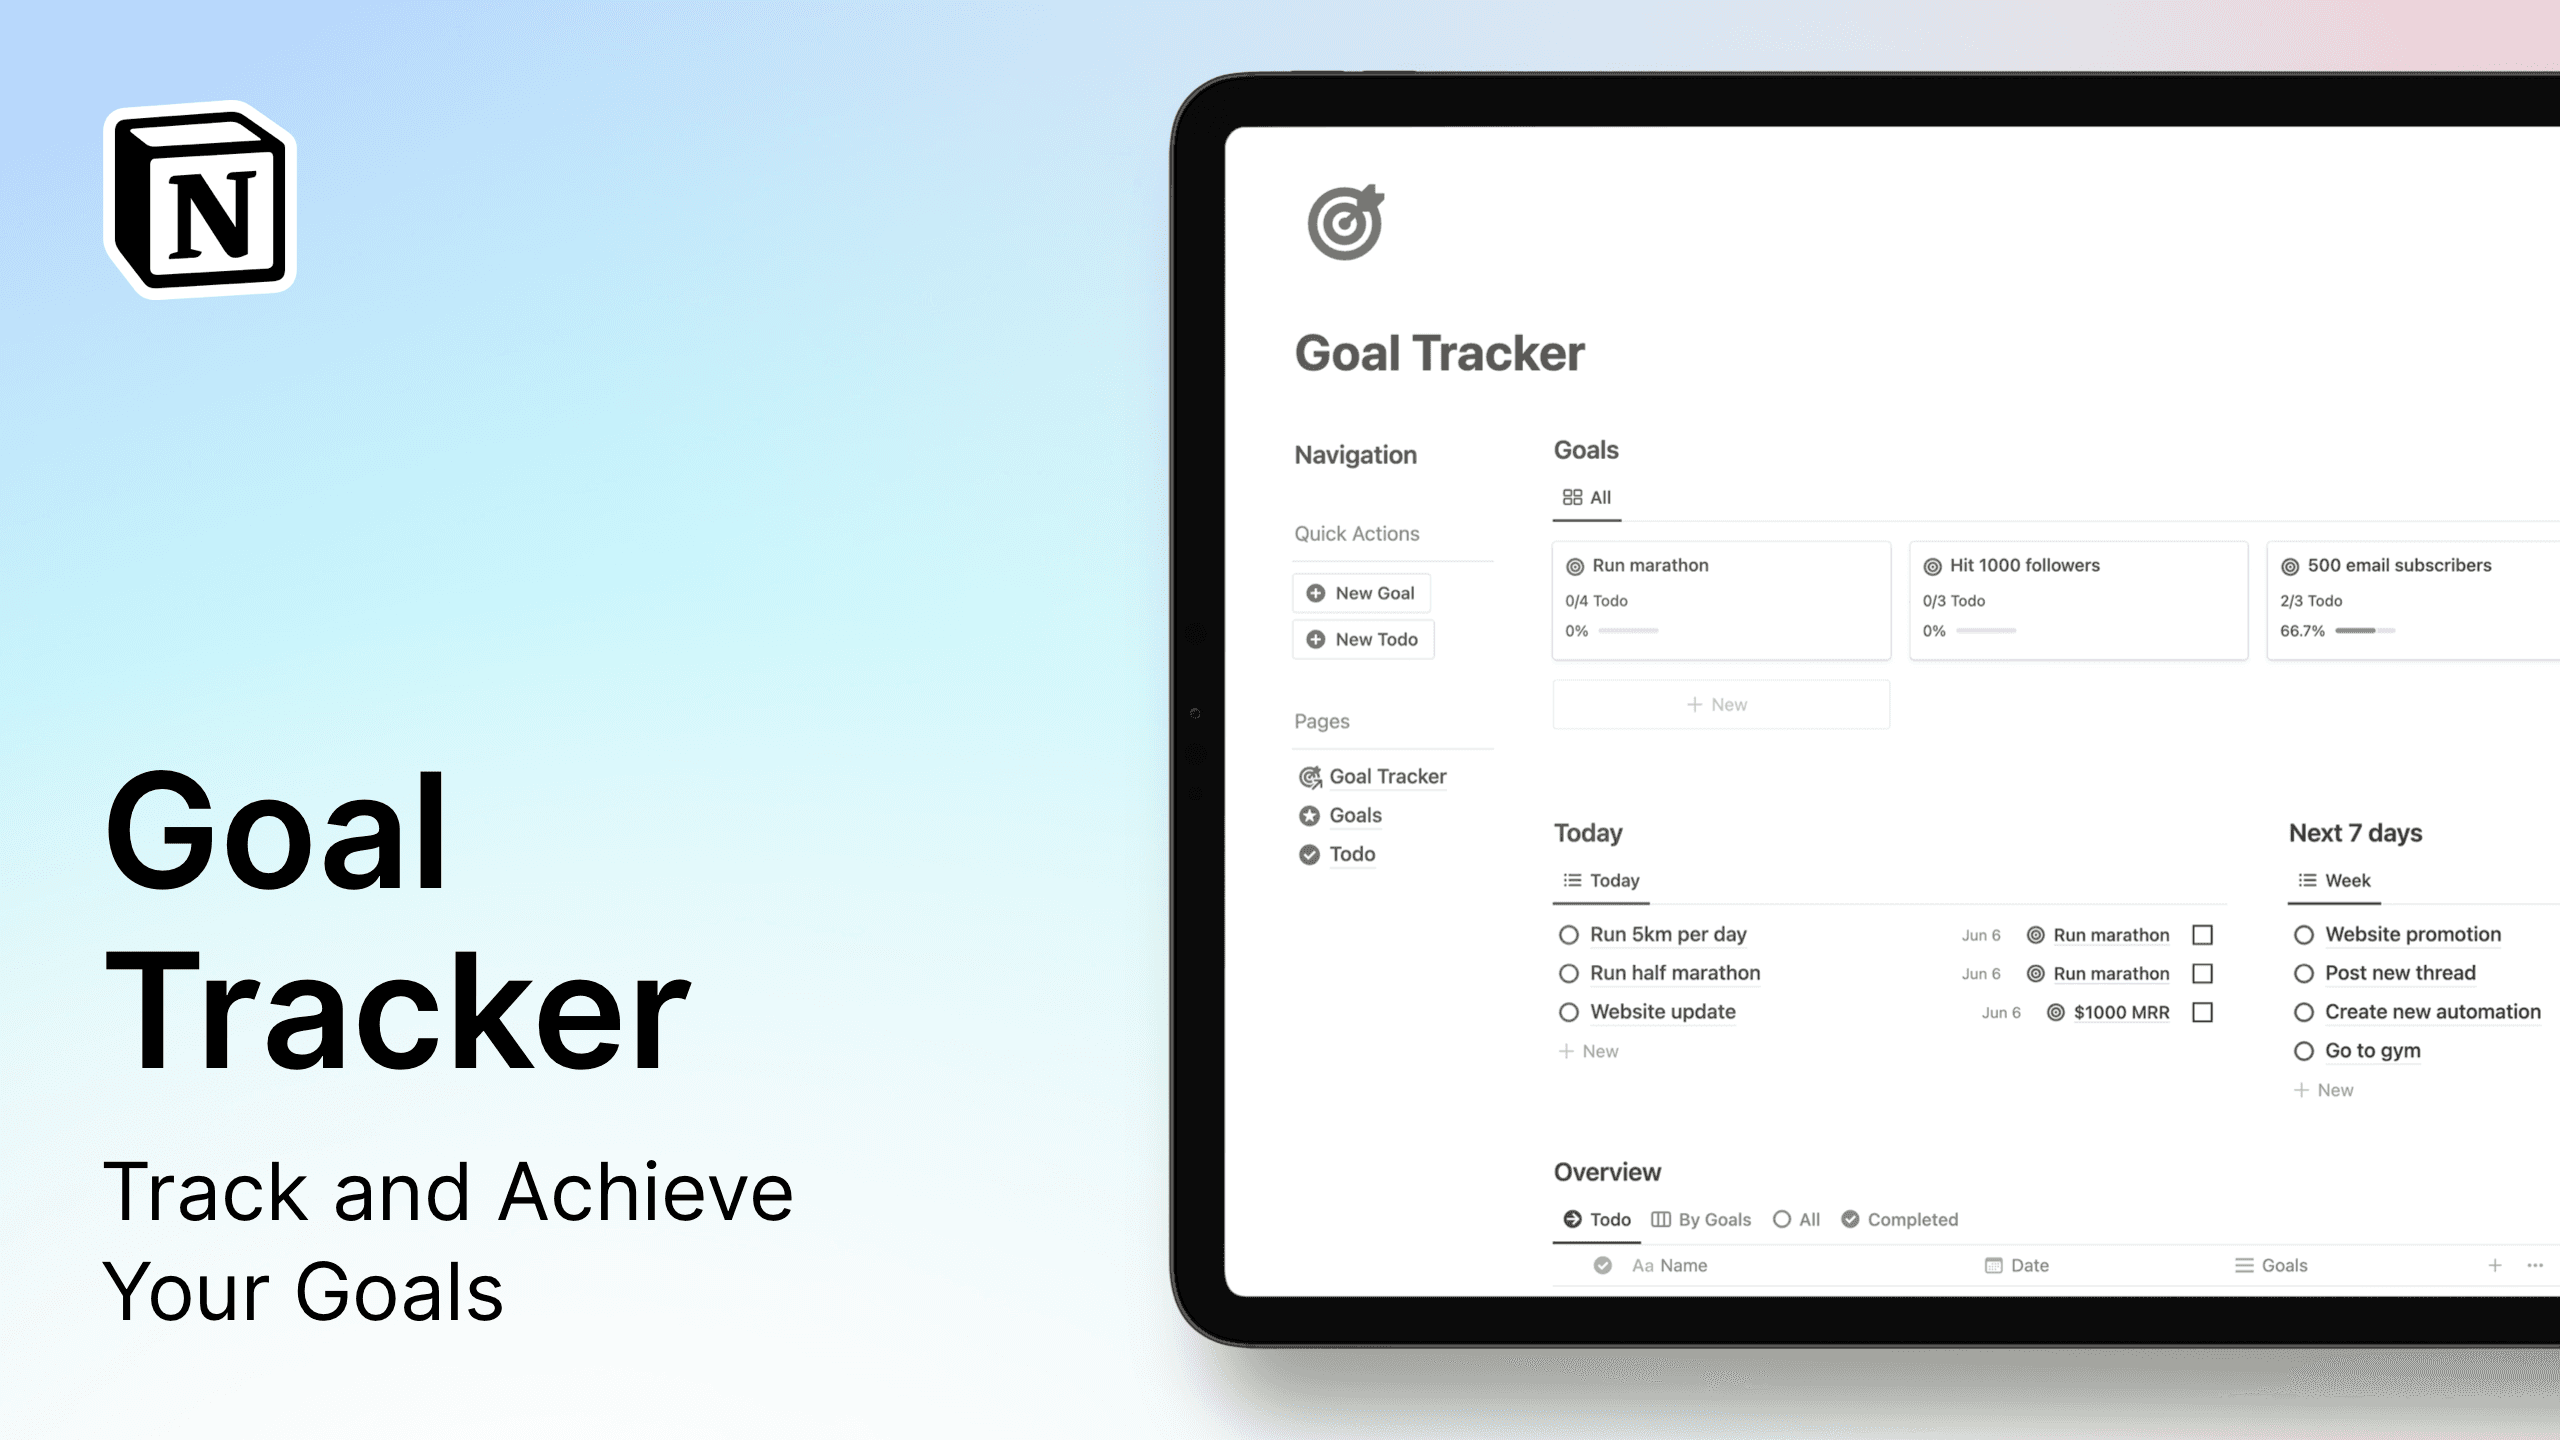
Task: Click New button under Run marathon goal
Action: click(x=1718, y=703)
